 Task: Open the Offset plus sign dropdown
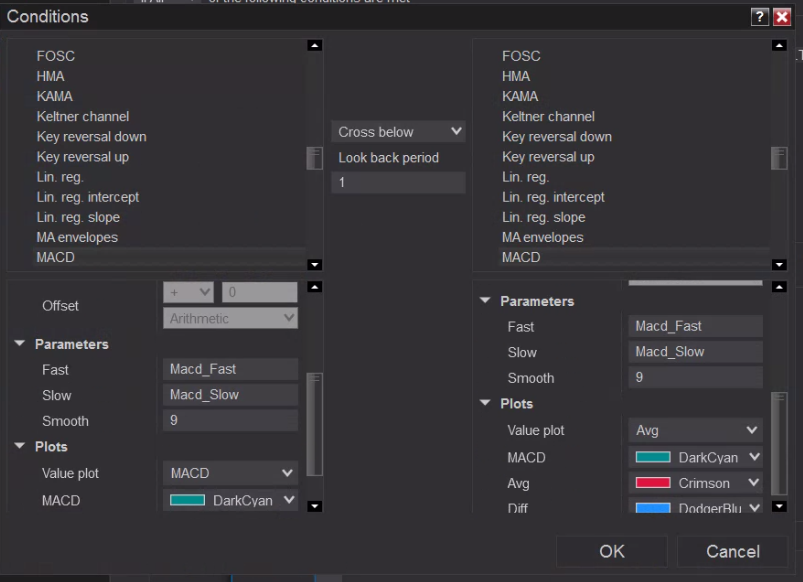188,292
